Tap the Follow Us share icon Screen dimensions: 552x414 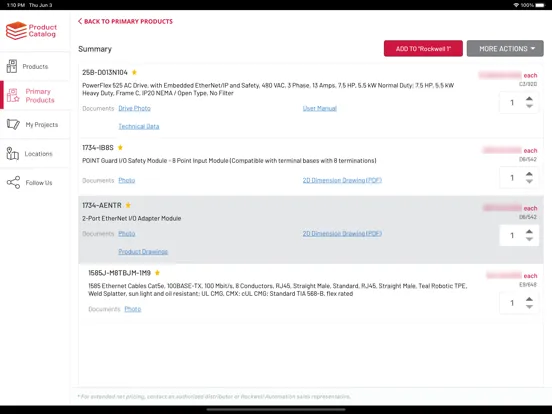click(x=13, y=182)
